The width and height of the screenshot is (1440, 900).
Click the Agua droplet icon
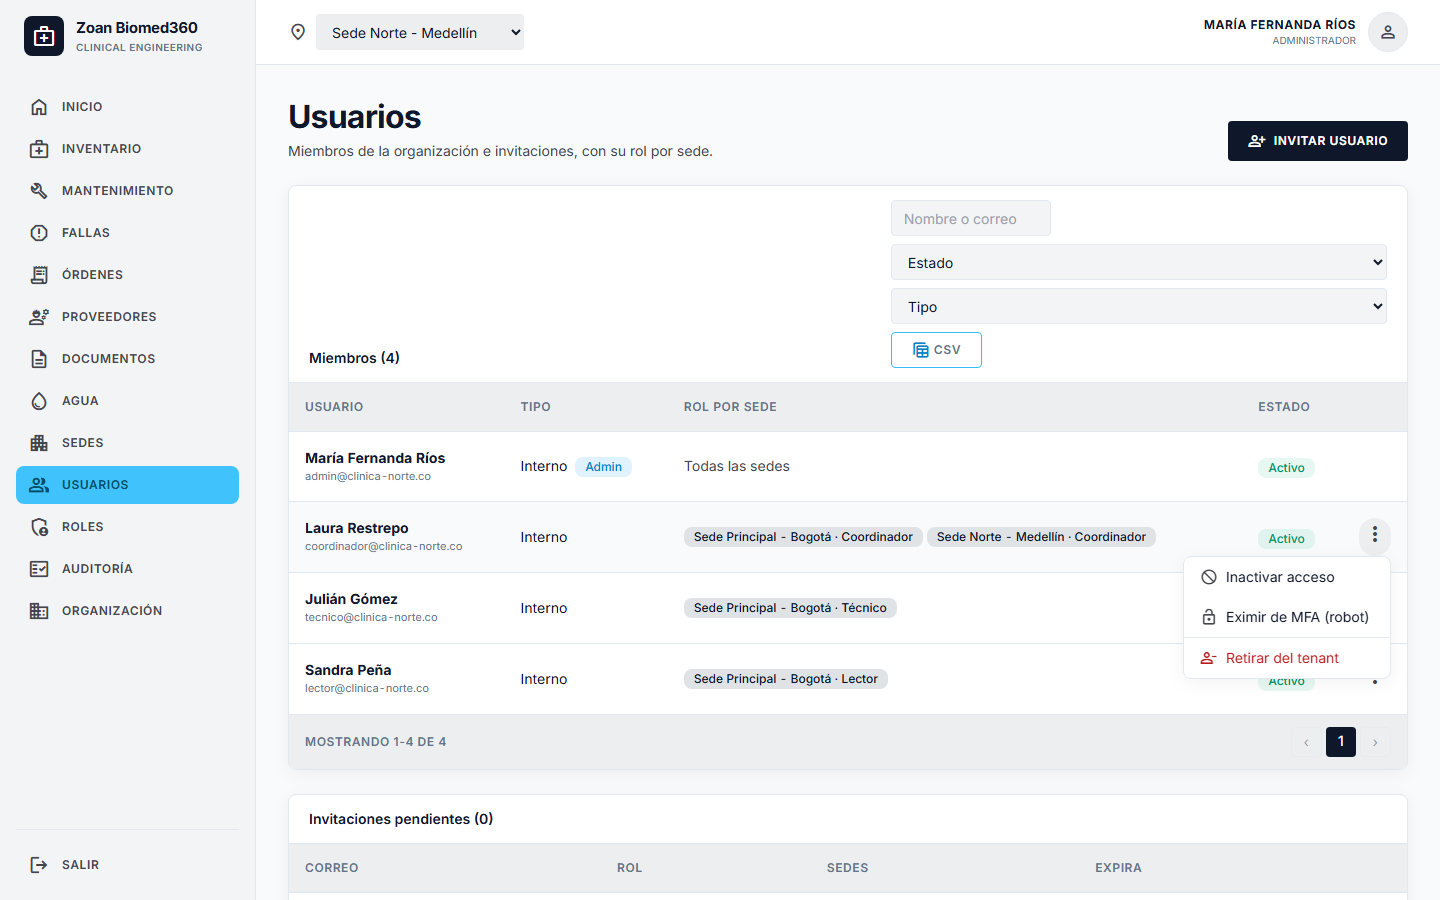click(39, 401)
